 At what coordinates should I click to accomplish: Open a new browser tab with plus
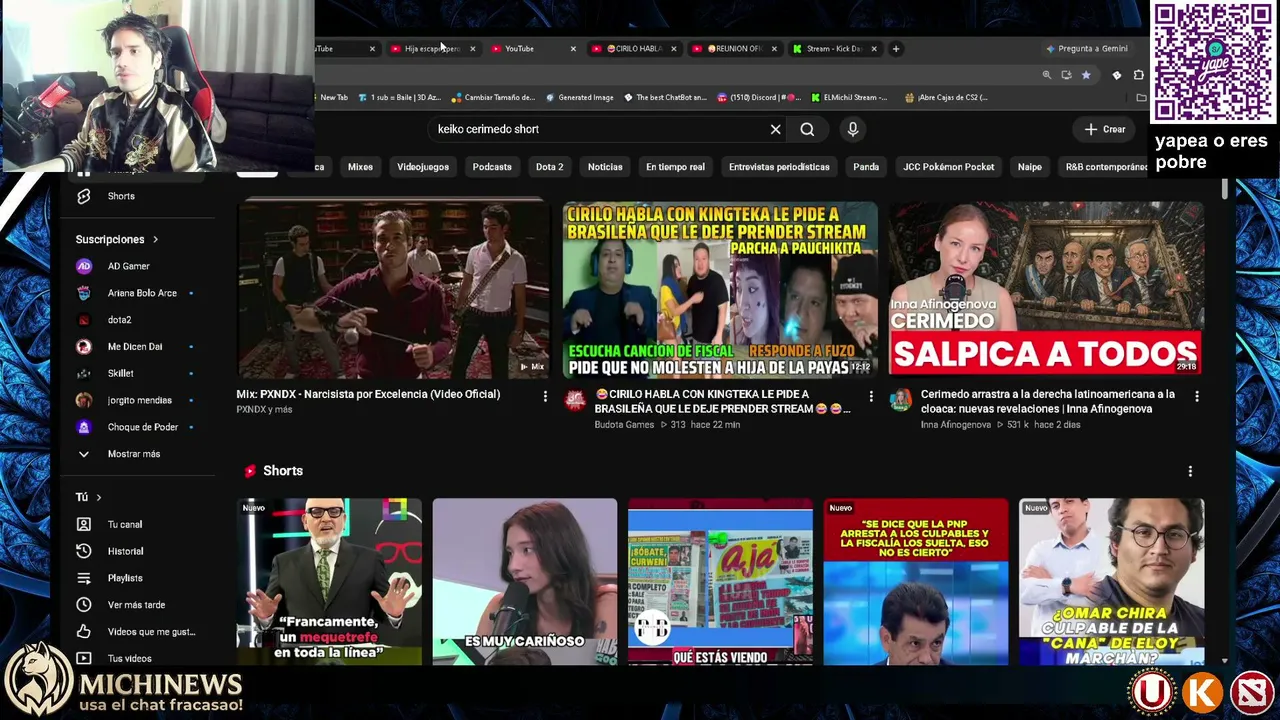(x=896, y=48)
